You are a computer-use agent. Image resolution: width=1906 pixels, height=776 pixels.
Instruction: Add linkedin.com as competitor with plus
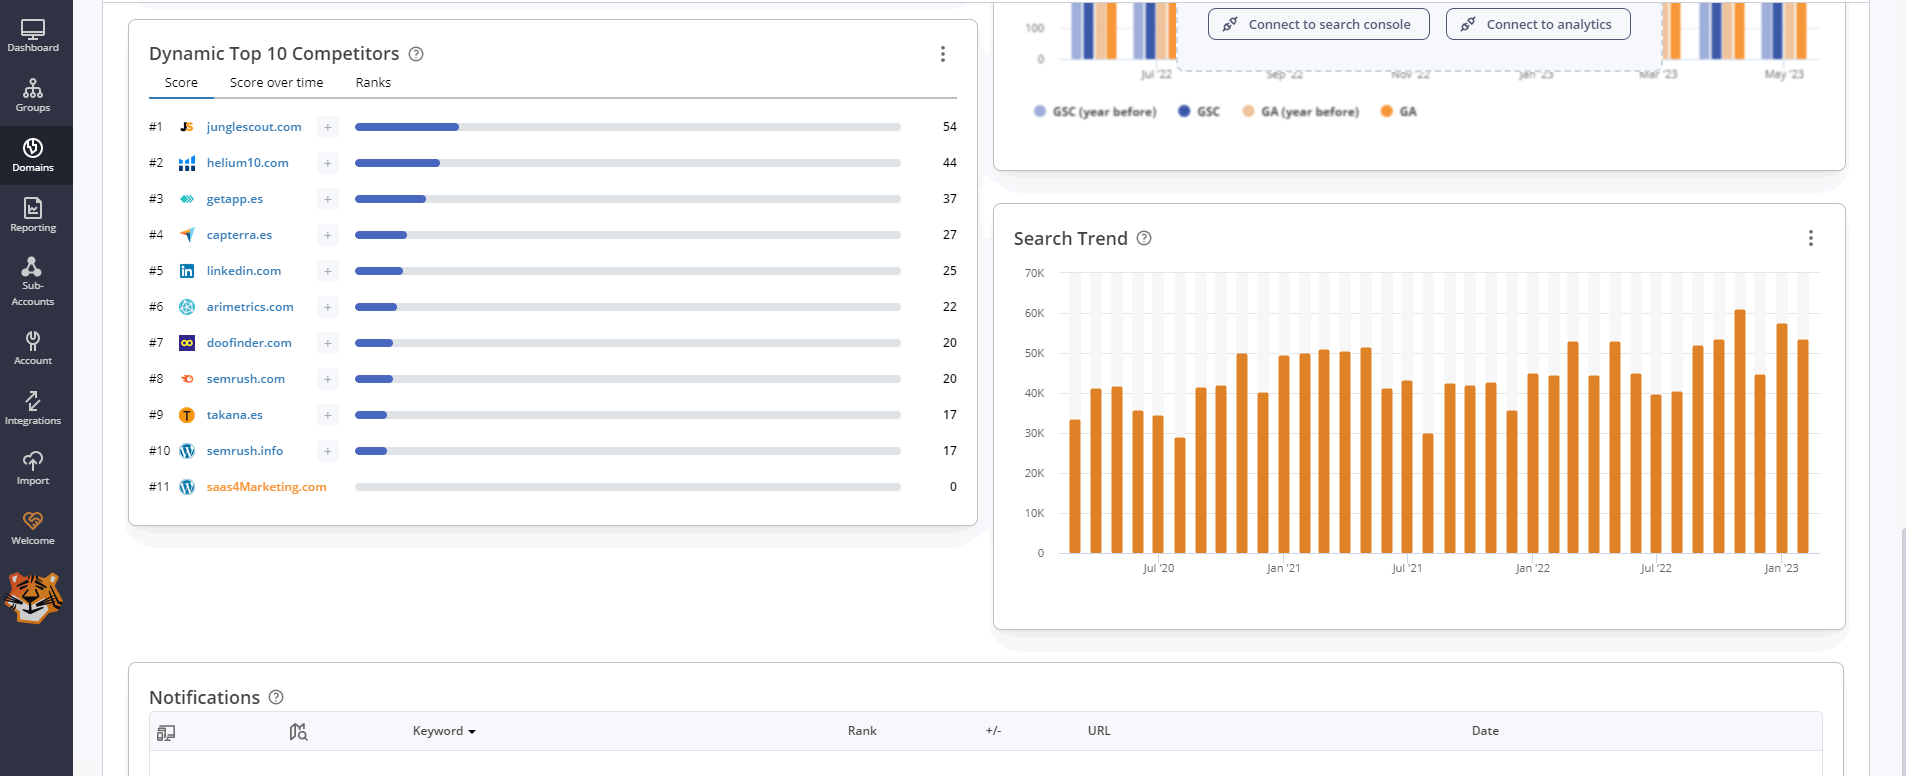pos(327,271)
